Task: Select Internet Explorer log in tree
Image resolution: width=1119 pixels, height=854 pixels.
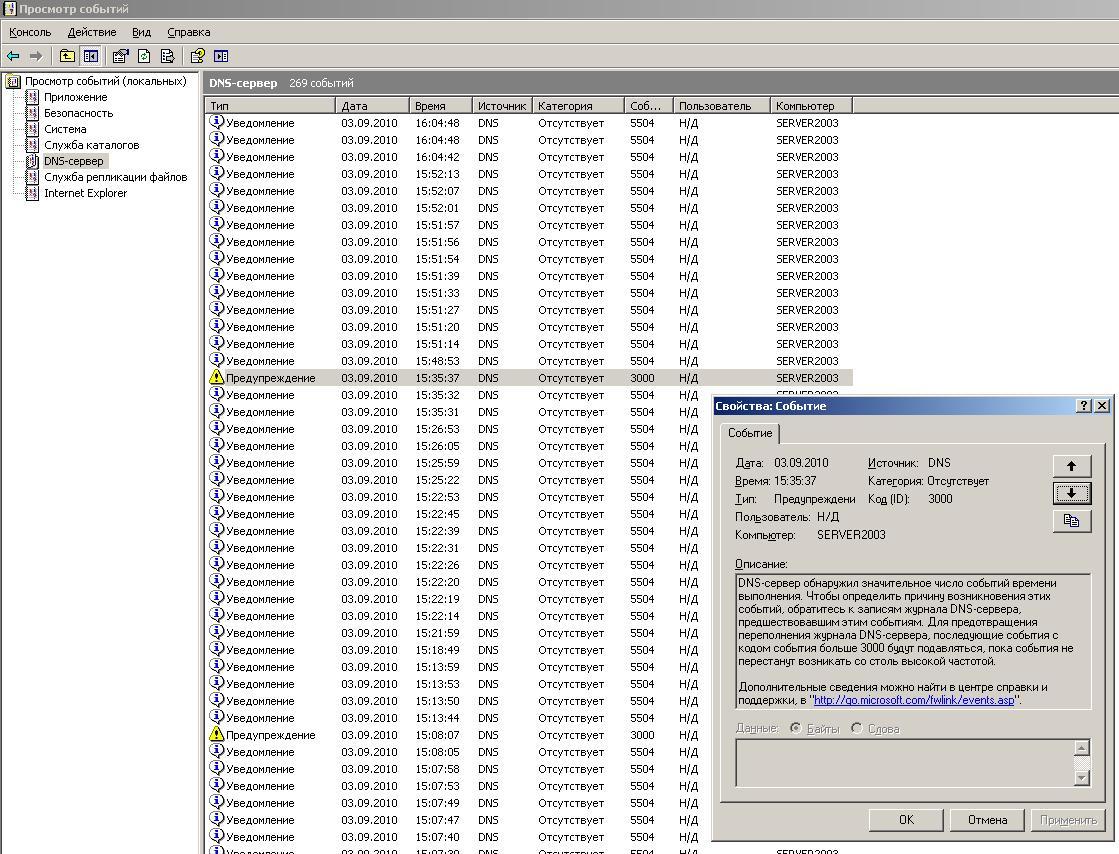Action: (x=86, y=193)
